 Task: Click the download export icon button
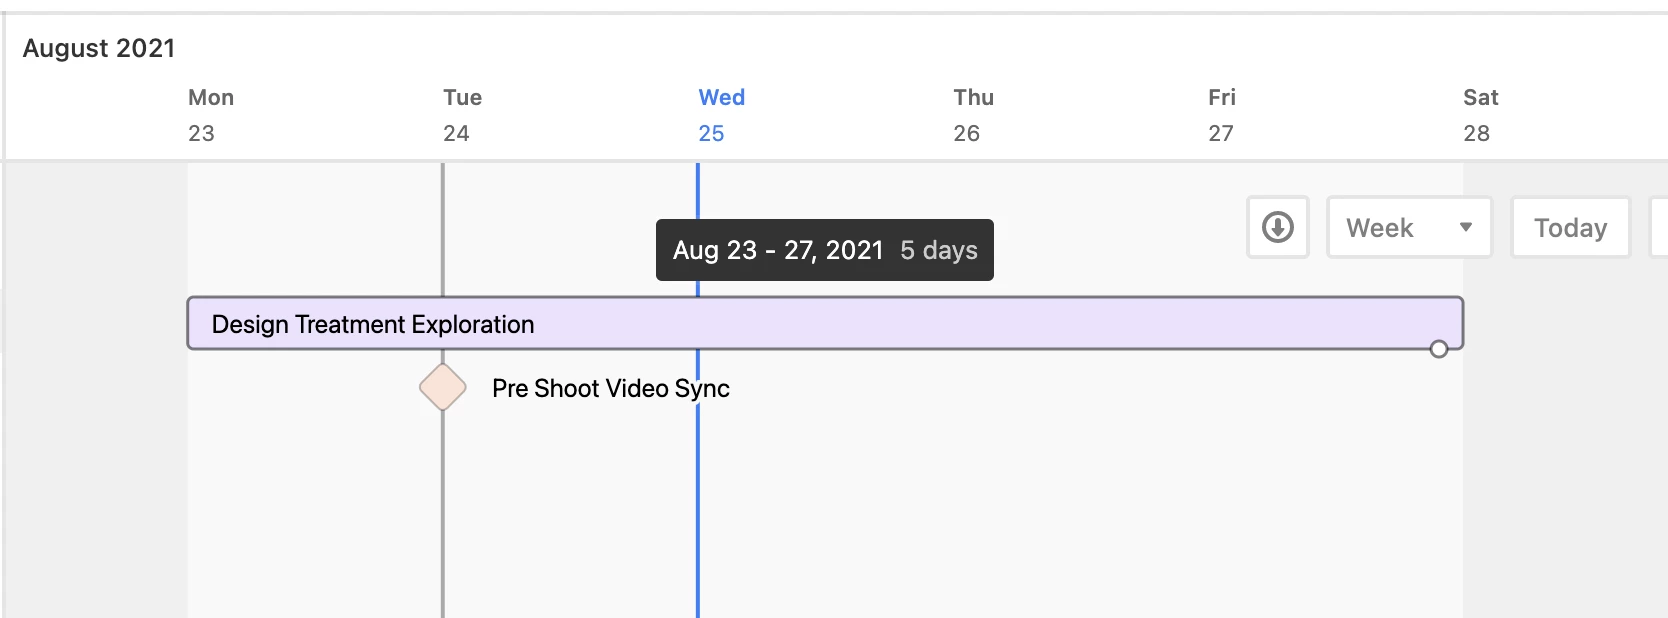[1277, 227]
